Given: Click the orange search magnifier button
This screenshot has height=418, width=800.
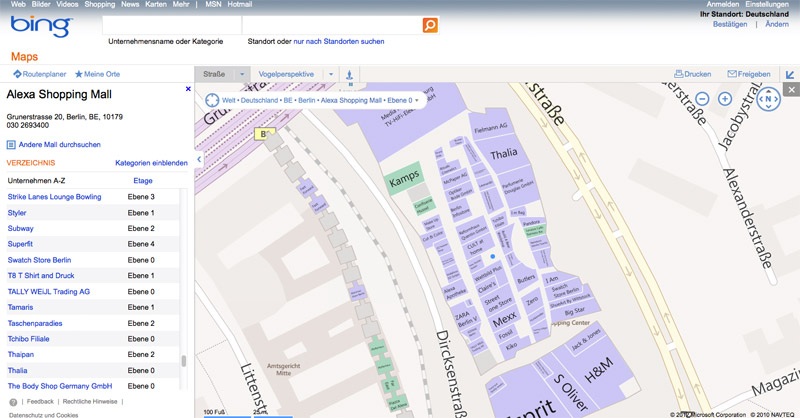Looking at the screenshot, I should (429, 25).
